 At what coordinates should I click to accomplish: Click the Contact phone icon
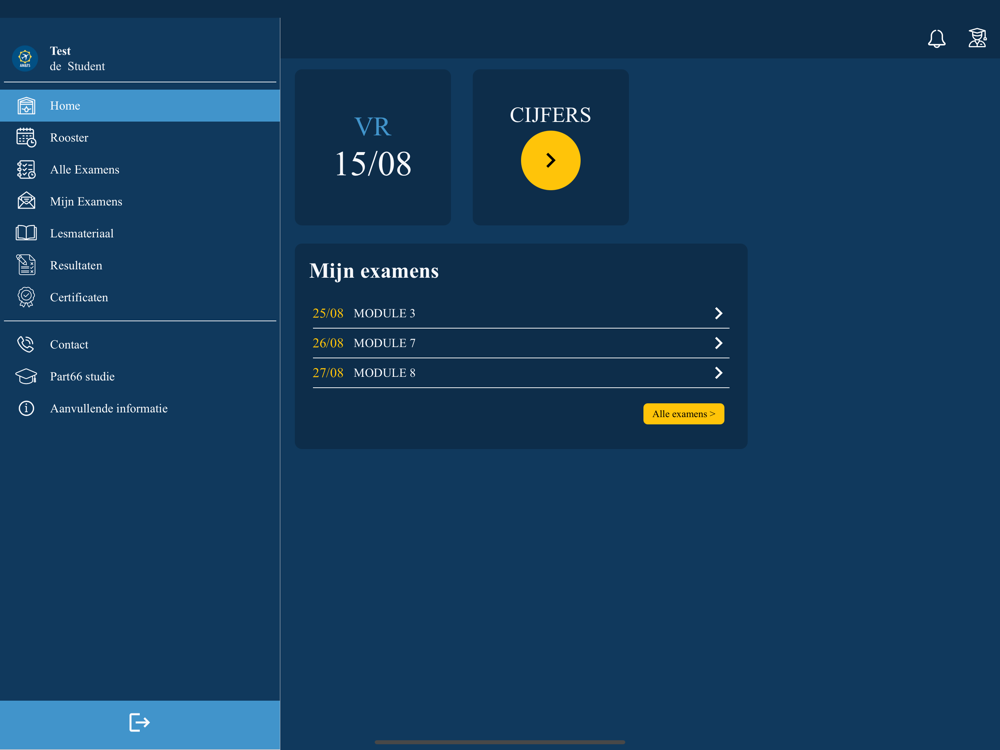pyautogui.click(x=26, y=344)
